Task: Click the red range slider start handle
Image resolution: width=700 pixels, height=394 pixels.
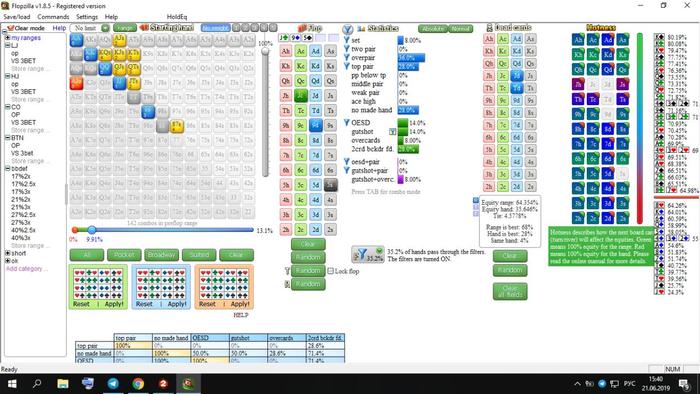Action: (x=75, y=230)
